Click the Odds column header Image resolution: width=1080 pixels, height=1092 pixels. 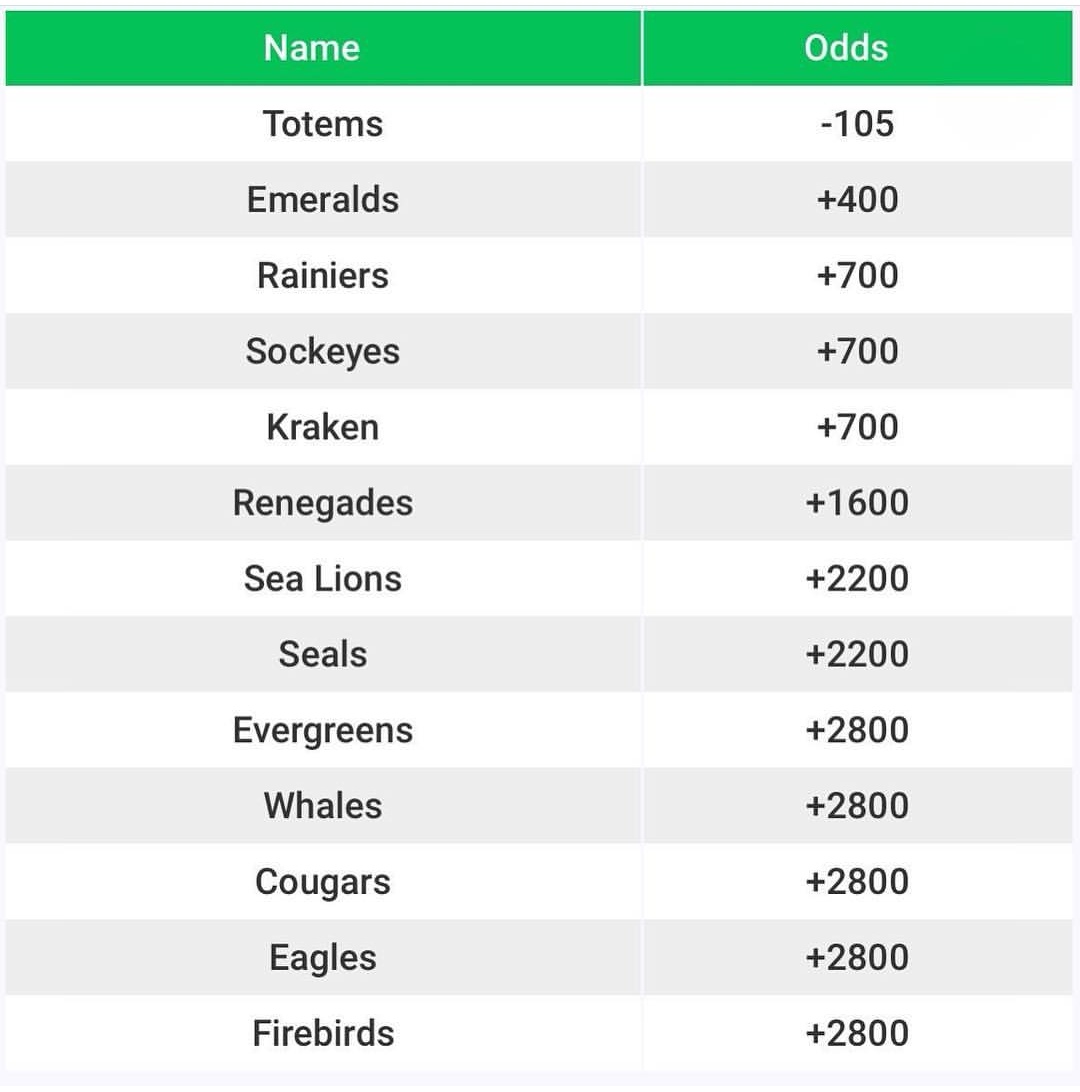846,48
